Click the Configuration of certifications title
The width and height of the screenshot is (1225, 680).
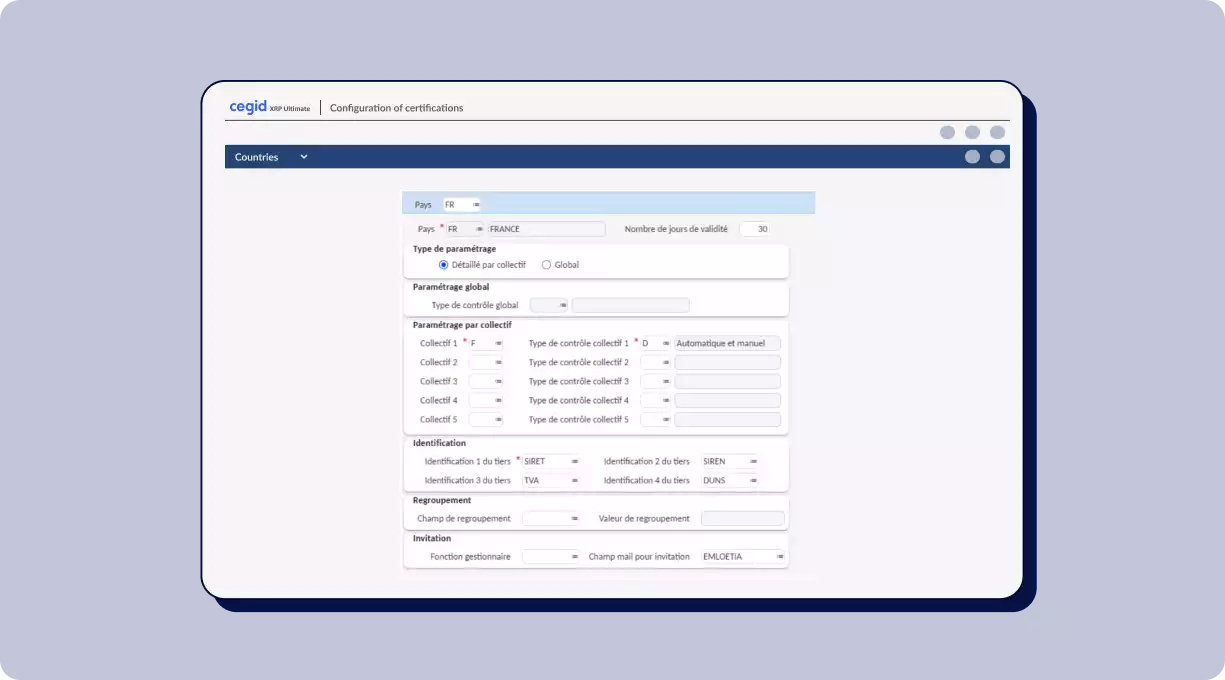396,108
